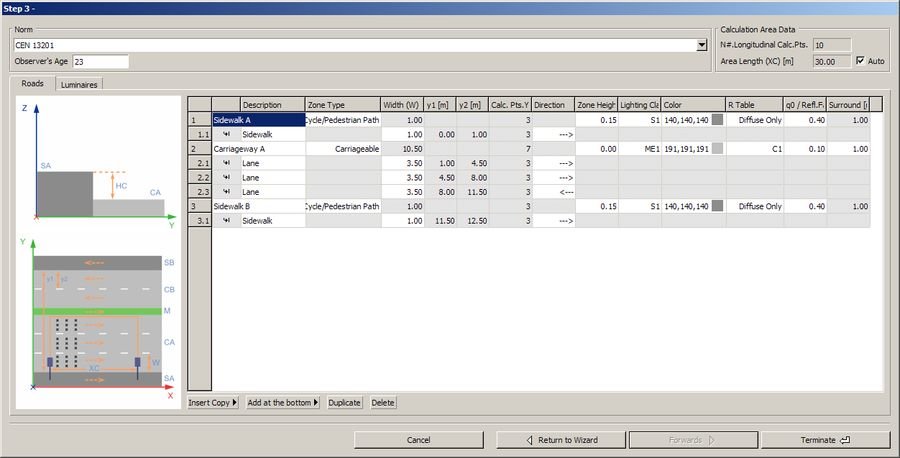
Task: Click the 0.10 q0 cell
Action: (805, 149)
